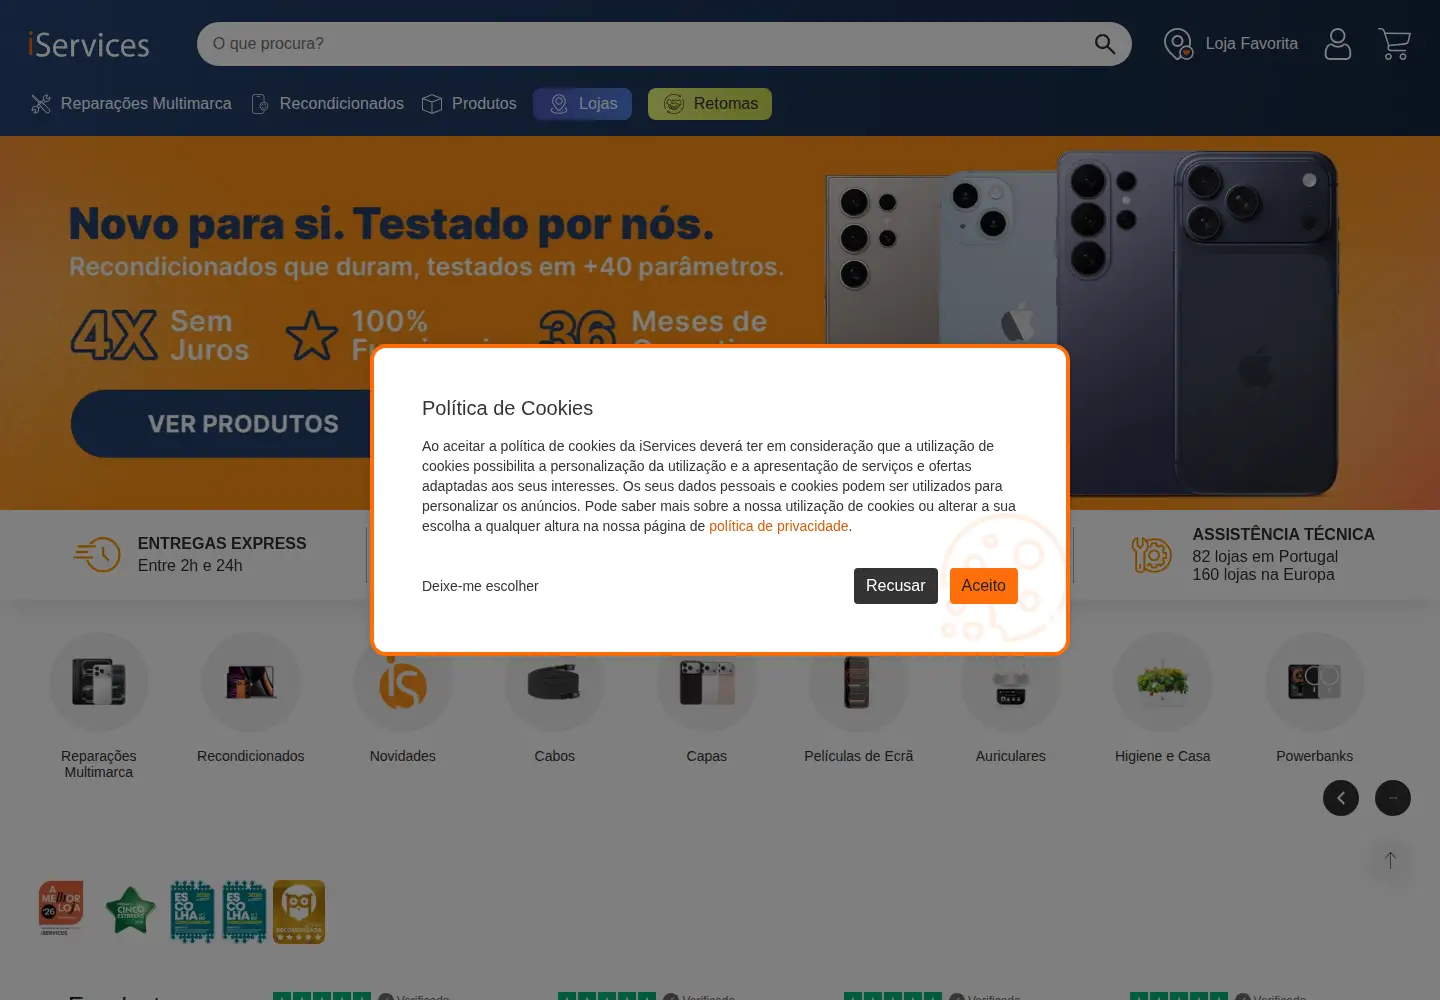This screenshot has width=1440, height=1000.
Task: Select the Novidades category icon
Action: pos(403,682)
